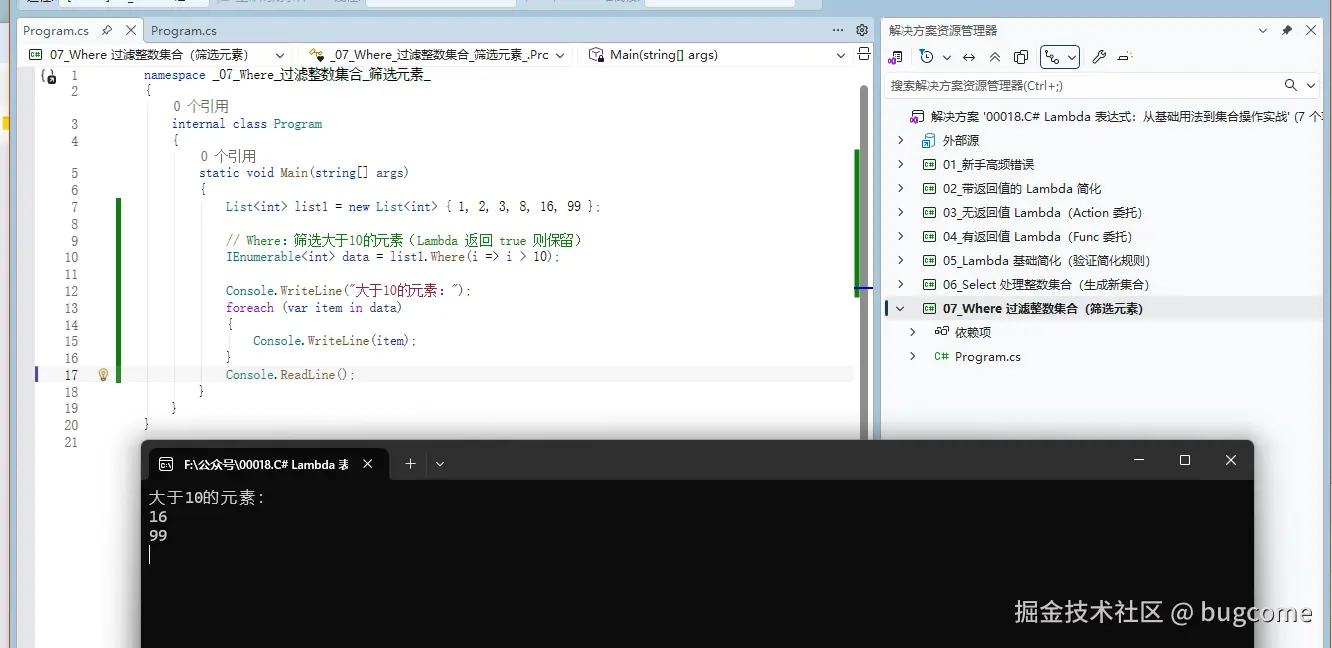Click the C# project icon of 04_有返回值 Lambda
1332x648 pixels.
[x=929, y=236]
